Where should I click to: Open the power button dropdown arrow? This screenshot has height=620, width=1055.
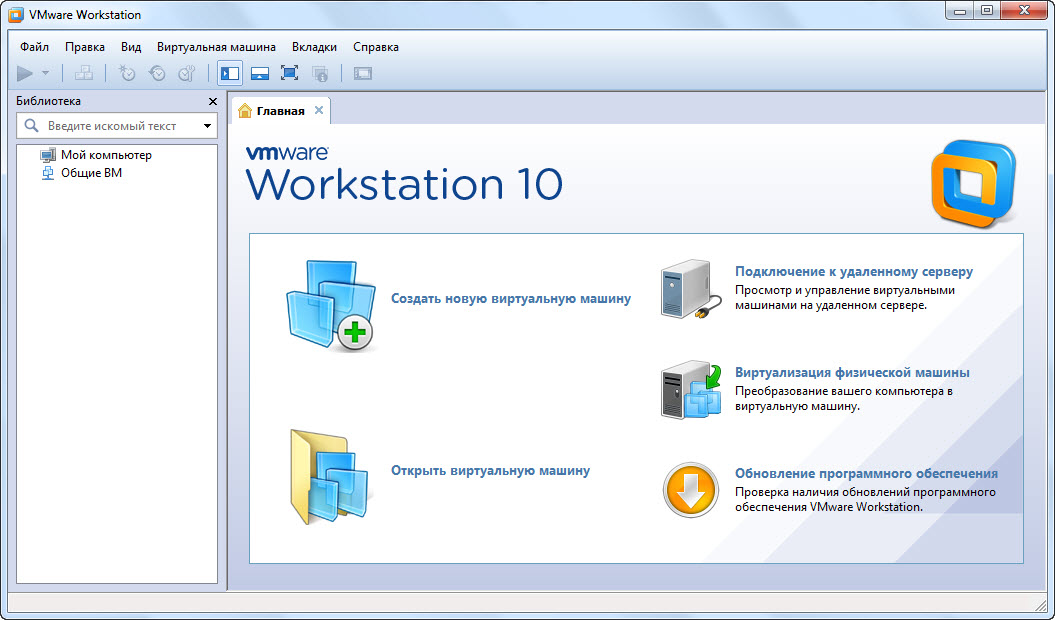45,73
